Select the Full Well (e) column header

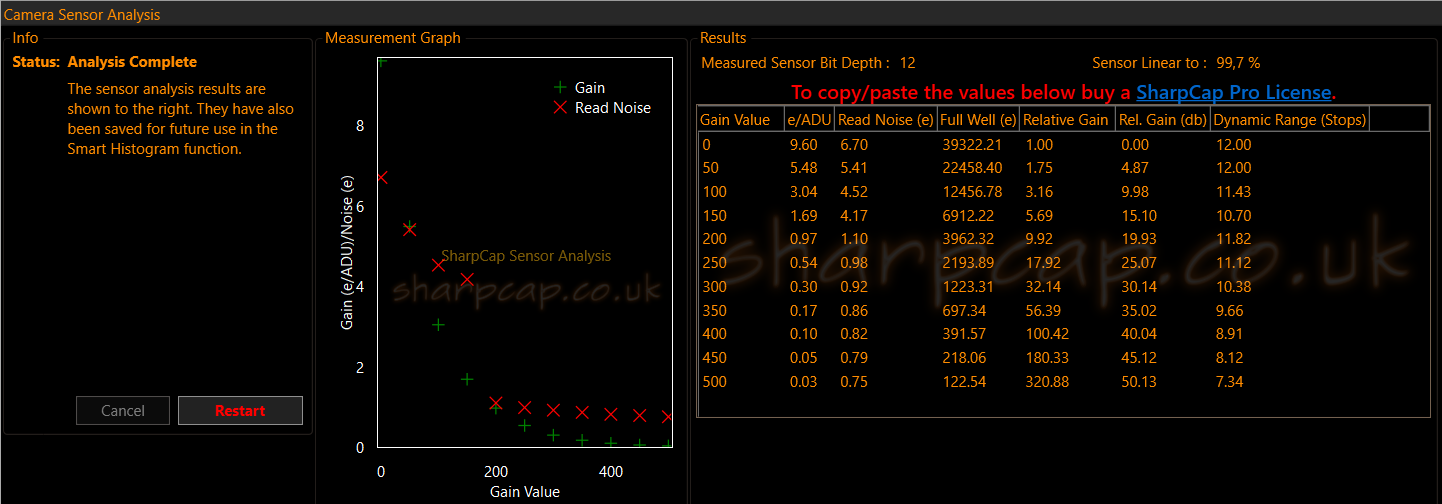point(978,120)
